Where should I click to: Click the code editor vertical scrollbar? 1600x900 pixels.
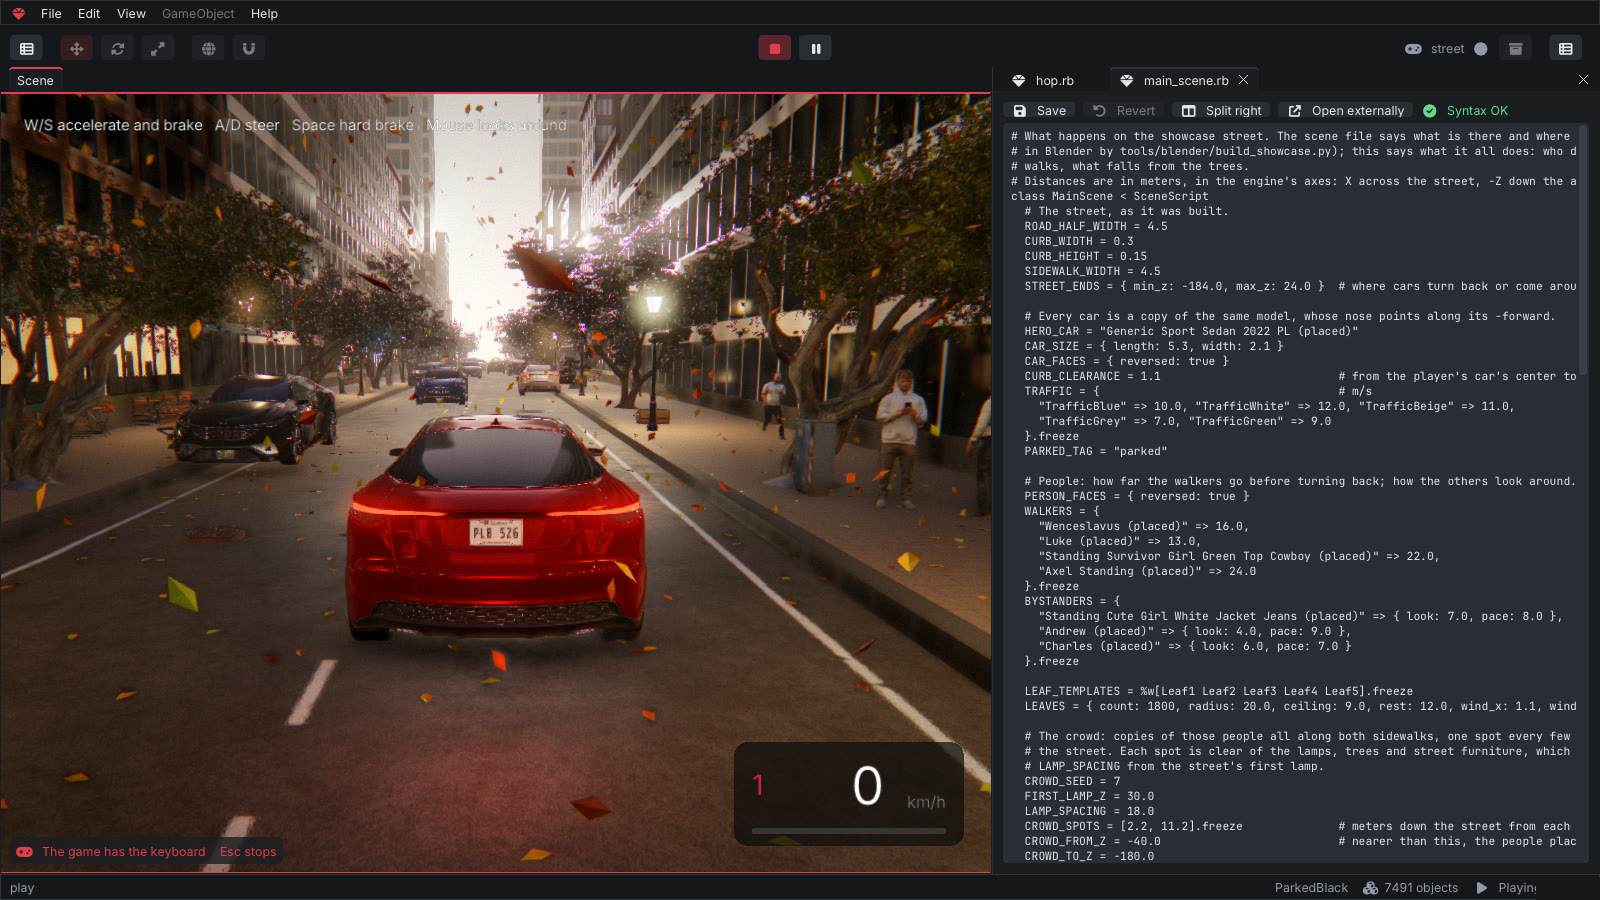point(1583,250)
